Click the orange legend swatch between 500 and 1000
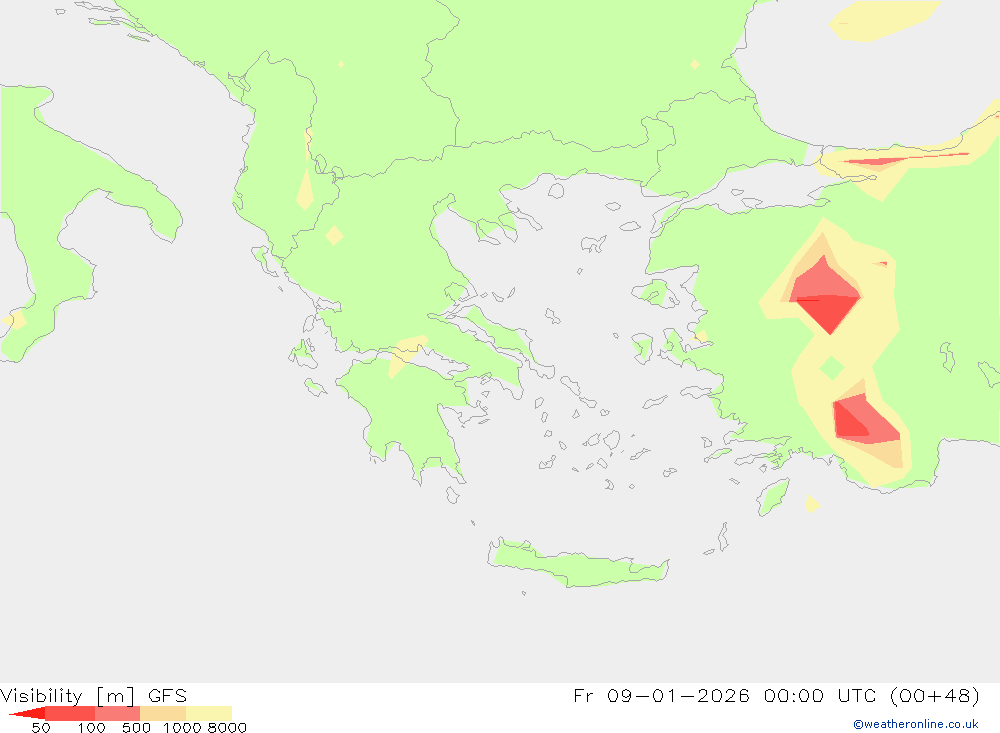This screenshot has width=1000, height=733. point(163,713)
